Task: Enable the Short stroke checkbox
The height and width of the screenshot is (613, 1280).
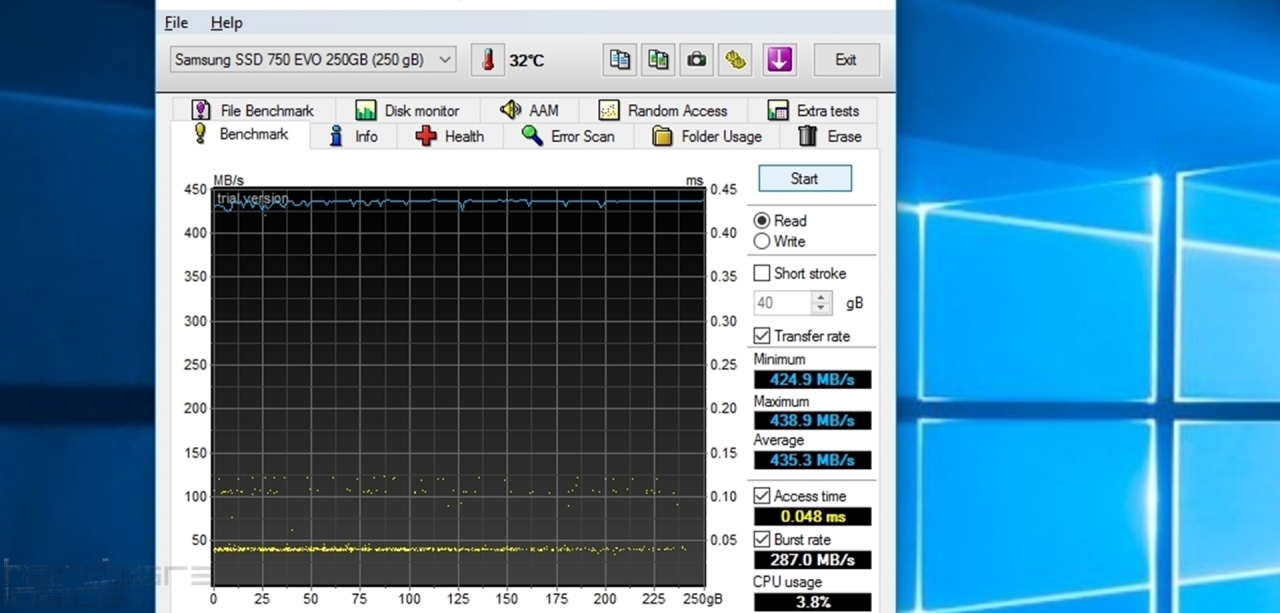Action: coord(762,273)
